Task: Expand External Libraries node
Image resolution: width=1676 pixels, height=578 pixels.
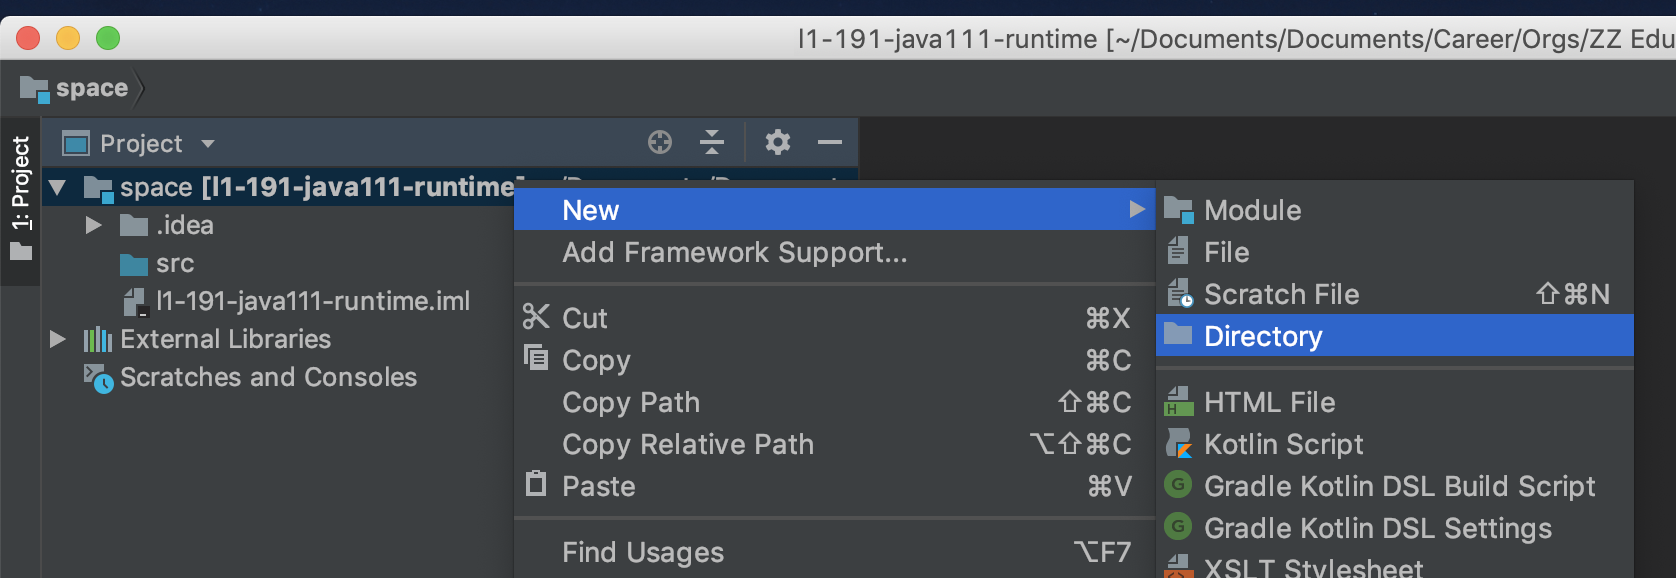Action: [58, 339]
